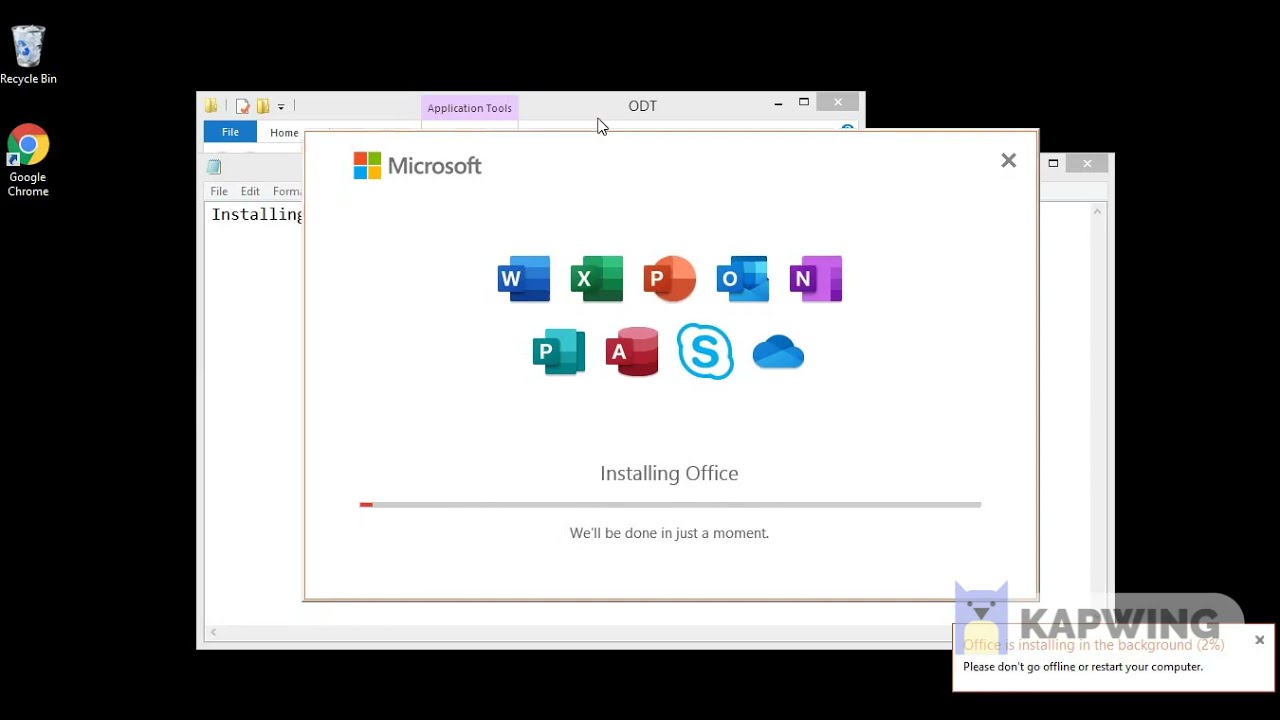The image size is (1280, 720).
Task: Click the New folder quick access icon in ODT
Action: click(x=263, y=106)
